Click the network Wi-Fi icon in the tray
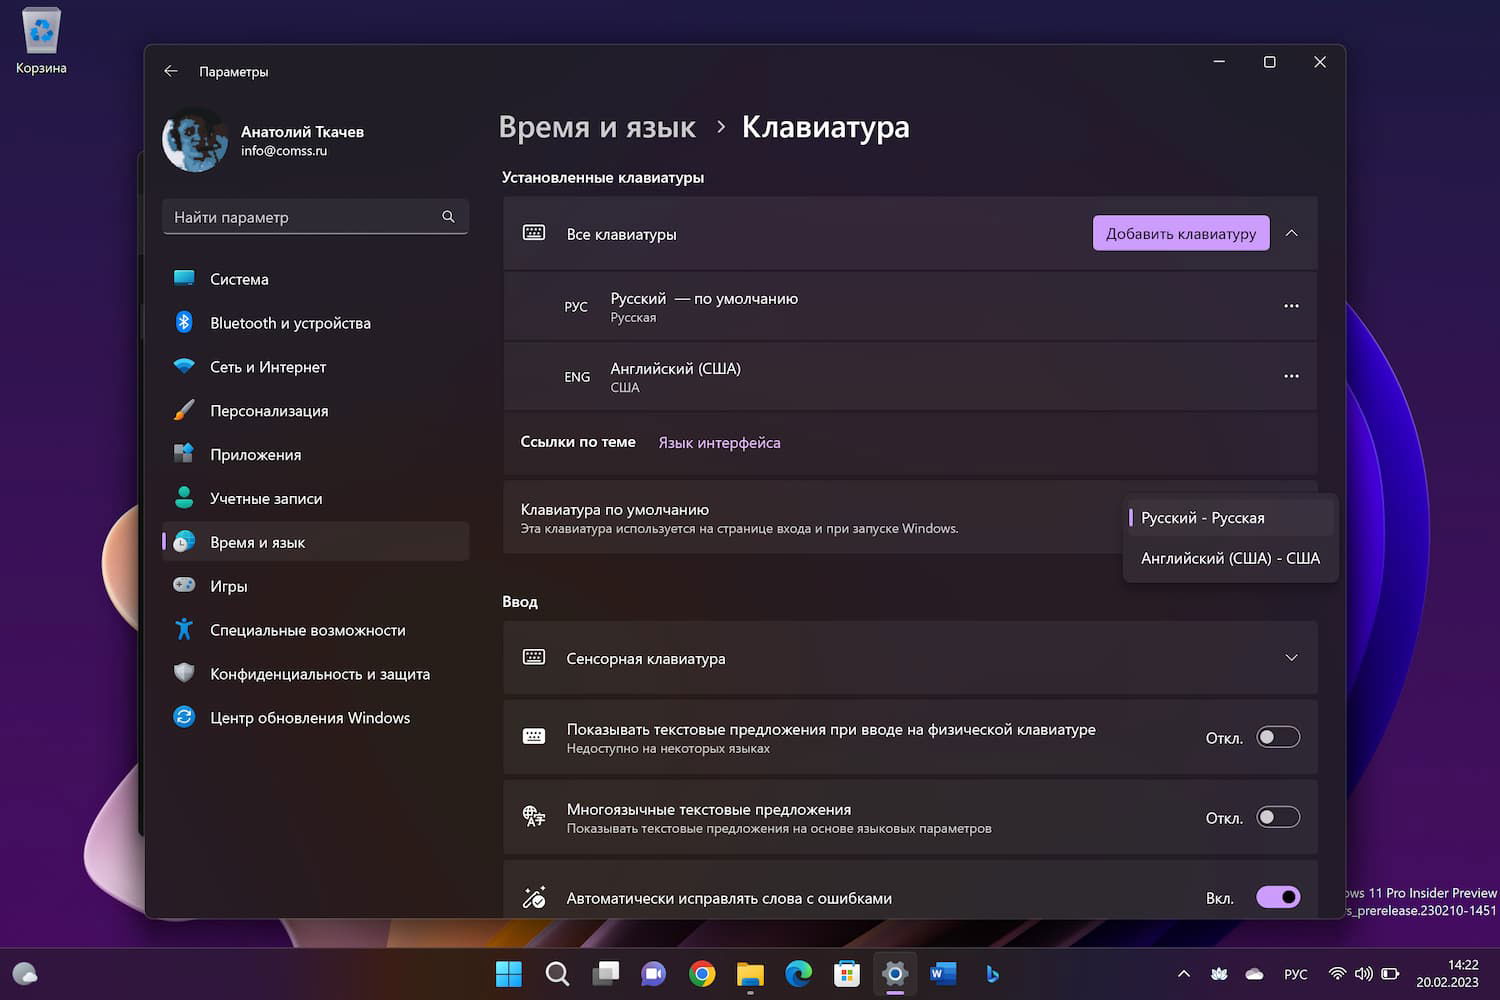Screen dimensions: 1500x1000 coord(1336,974)
